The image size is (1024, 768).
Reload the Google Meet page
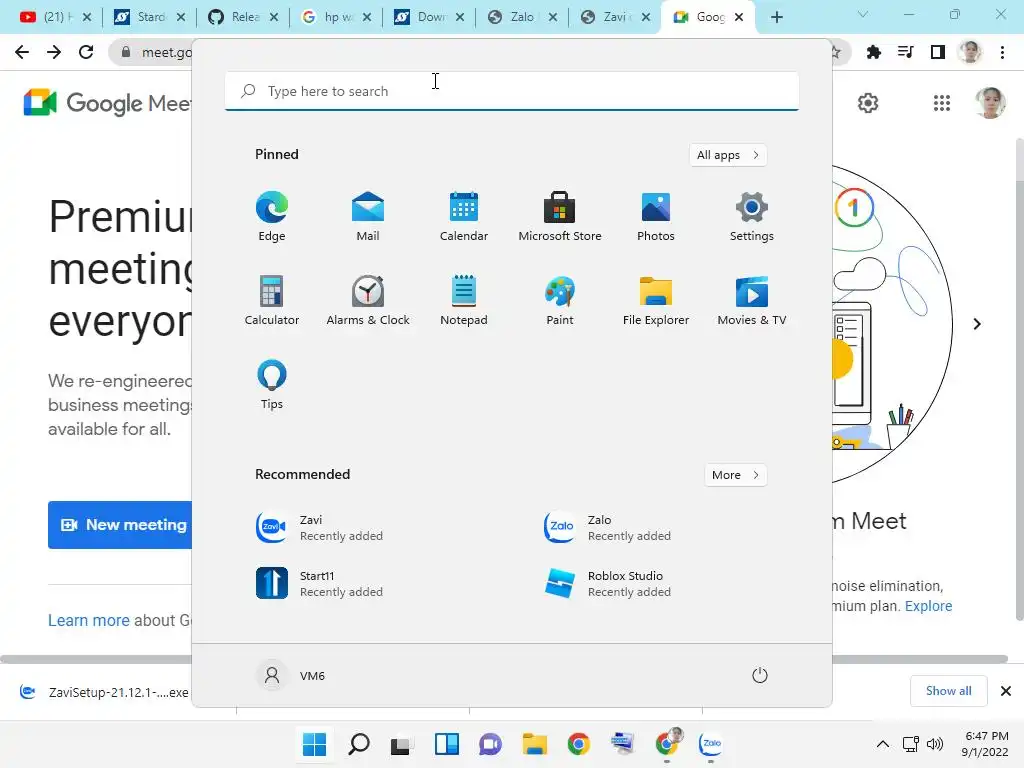(86, 52)
